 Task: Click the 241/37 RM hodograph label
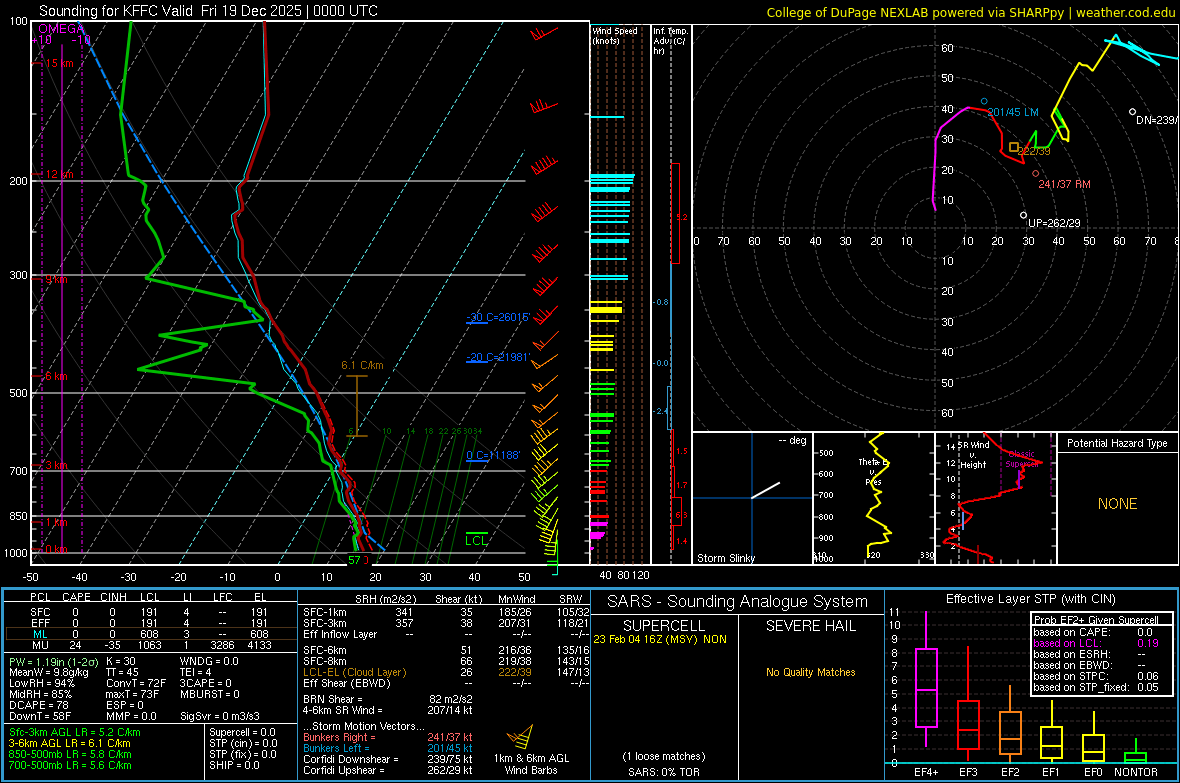click(x=1064, y=184)
